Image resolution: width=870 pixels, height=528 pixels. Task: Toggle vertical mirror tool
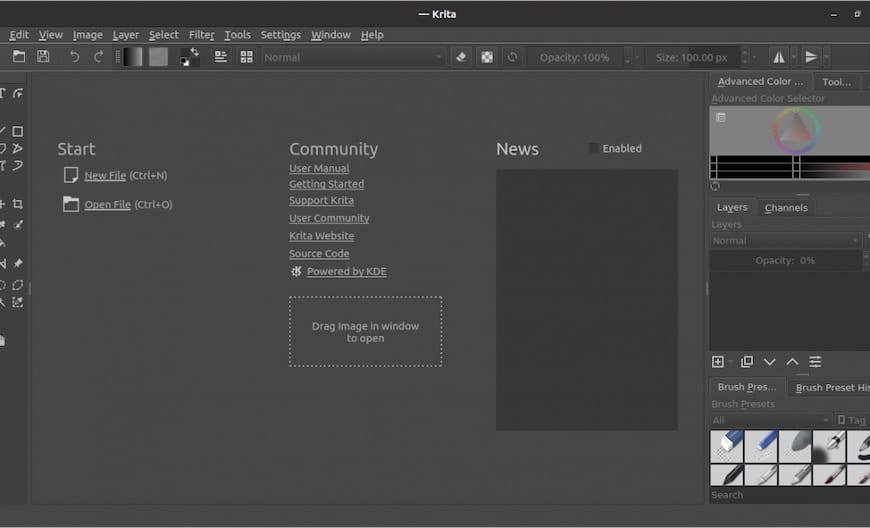click(x=811, y=57)
